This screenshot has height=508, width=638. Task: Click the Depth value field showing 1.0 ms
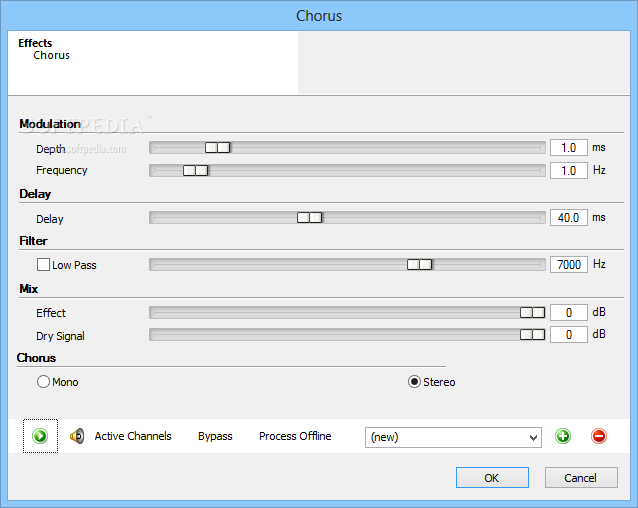[569, 148]
